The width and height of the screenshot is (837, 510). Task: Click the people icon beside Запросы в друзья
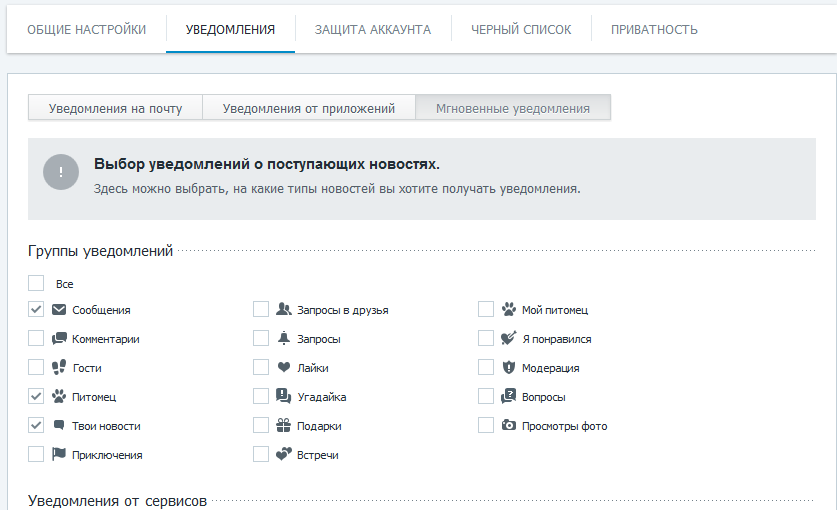coord(283,309)
